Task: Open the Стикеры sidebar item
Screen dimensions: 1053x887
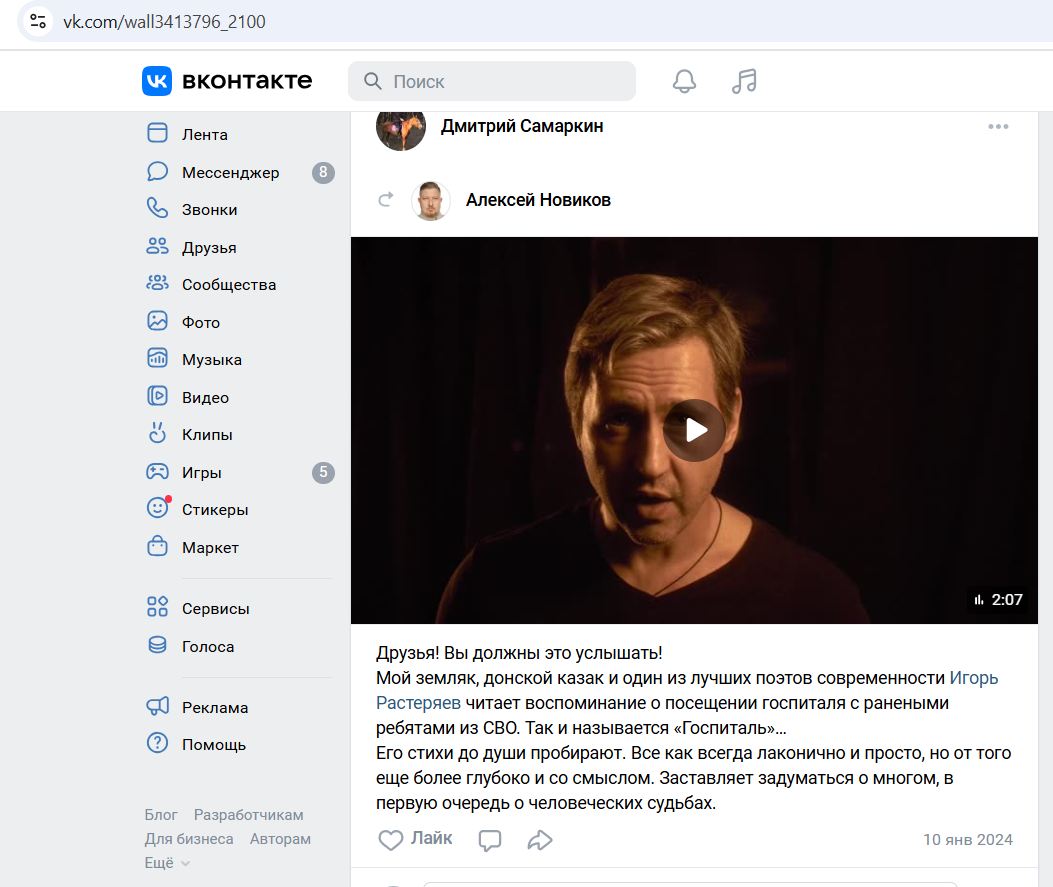Action: [214, 510]
